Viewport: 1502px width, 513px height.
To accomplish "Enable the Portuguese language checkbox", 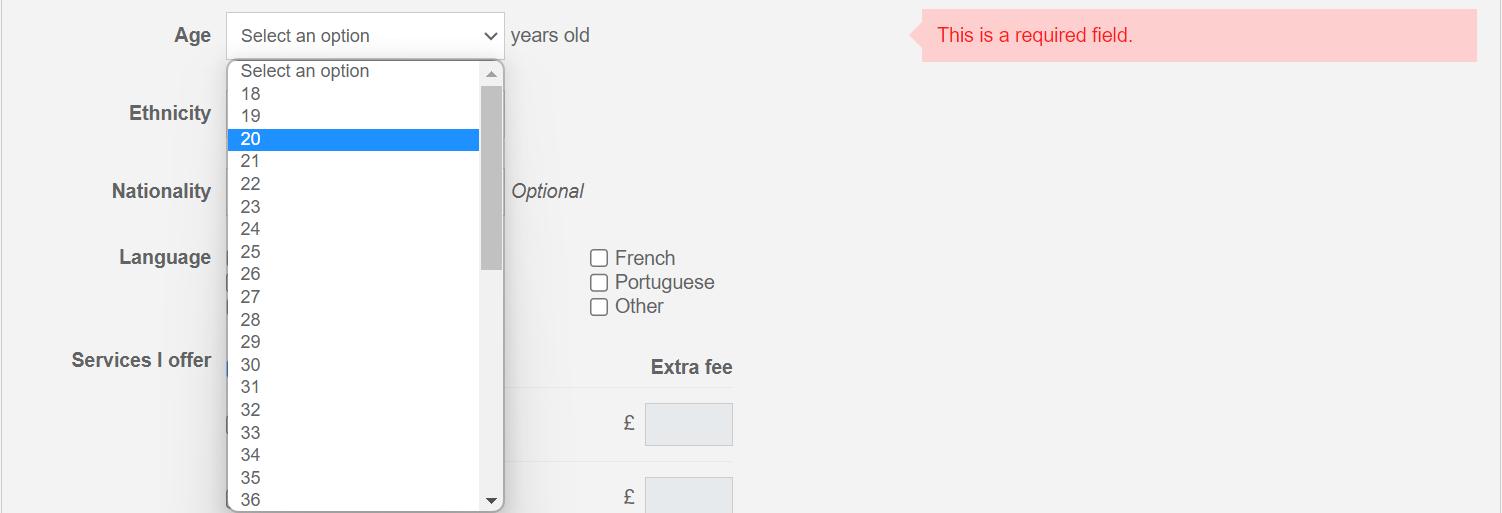I will click(599, 282).
